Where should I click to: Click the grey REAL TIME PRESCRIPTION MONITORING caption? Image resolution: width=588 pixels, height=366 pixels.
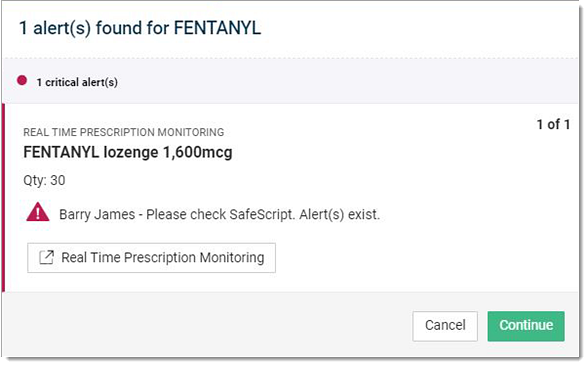[123, 132]
